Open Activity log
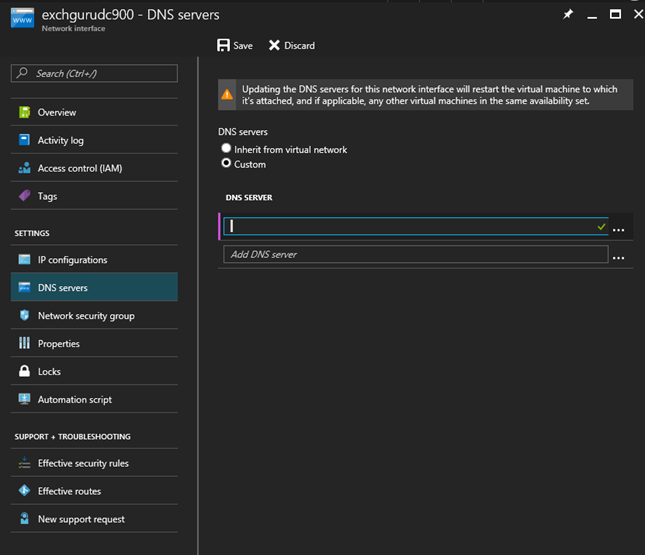Viewport: 645px width, 555px height. [x=94, y=140]
